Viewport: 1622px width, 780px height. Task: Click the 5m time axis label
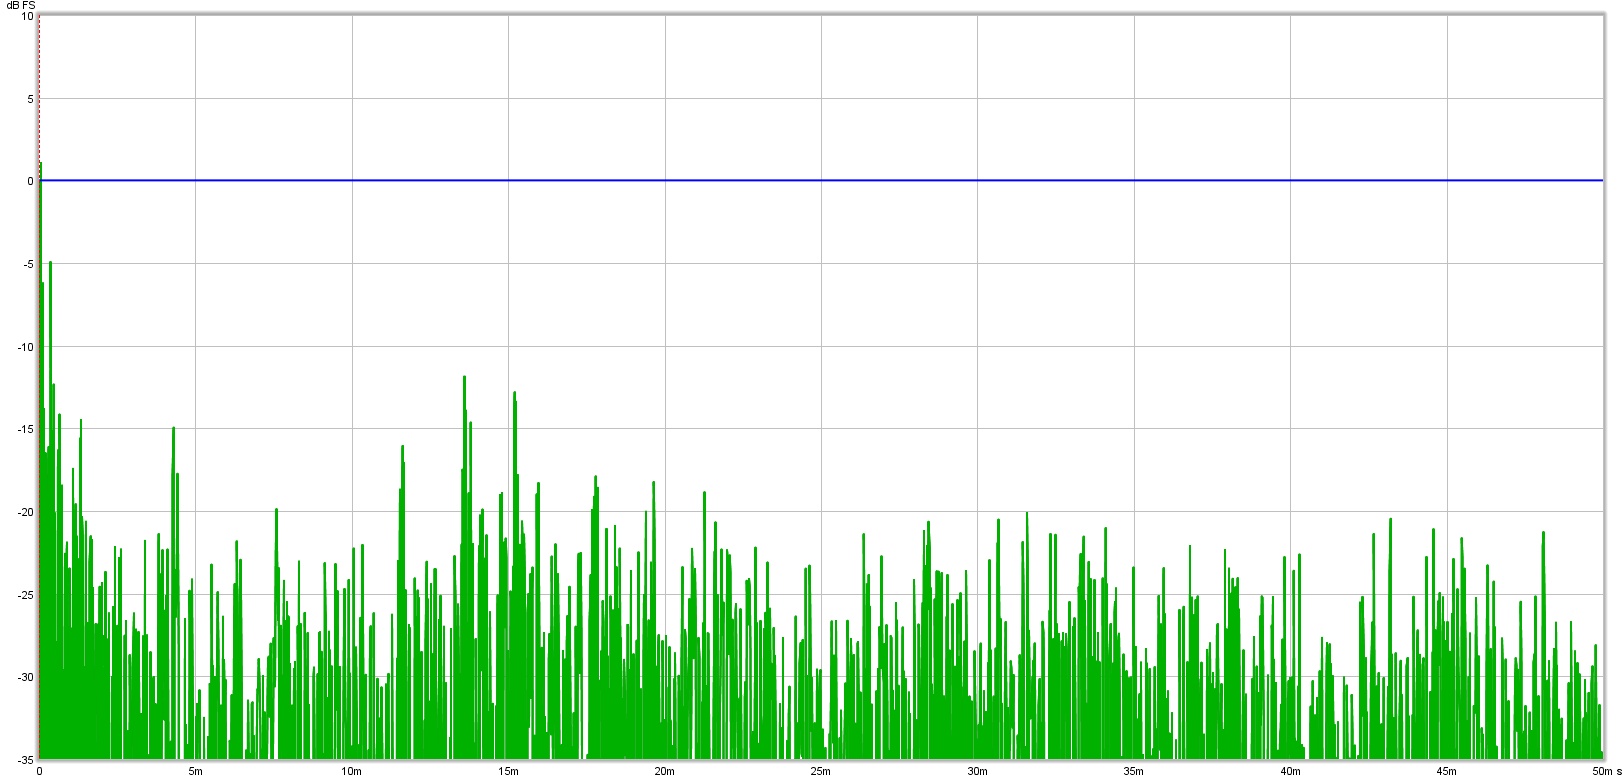[195, 771]
